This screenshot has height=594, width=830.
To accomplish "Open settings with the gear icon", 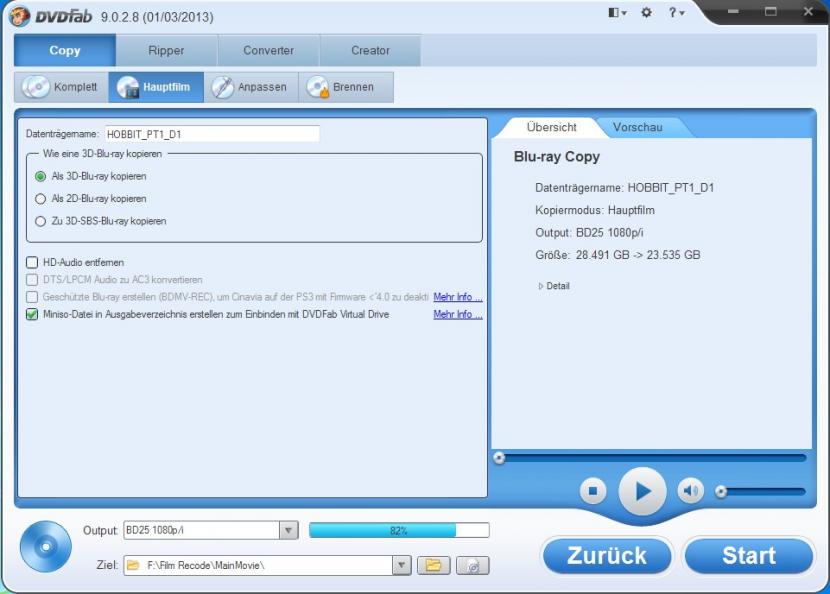I will pos(646,13).
